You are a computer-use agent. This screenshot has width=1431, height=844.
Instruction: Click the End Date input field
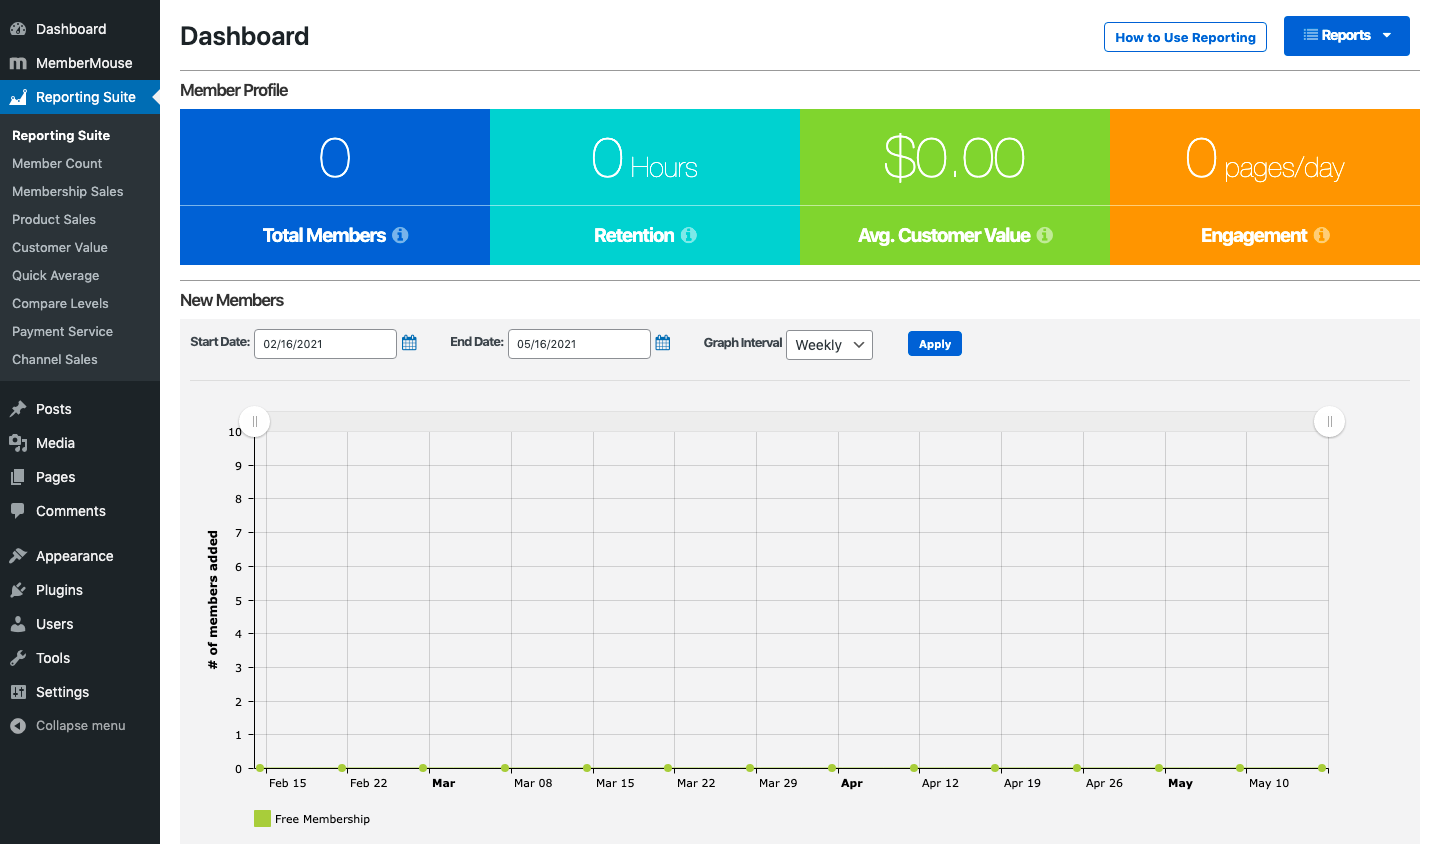coord(579,344)
